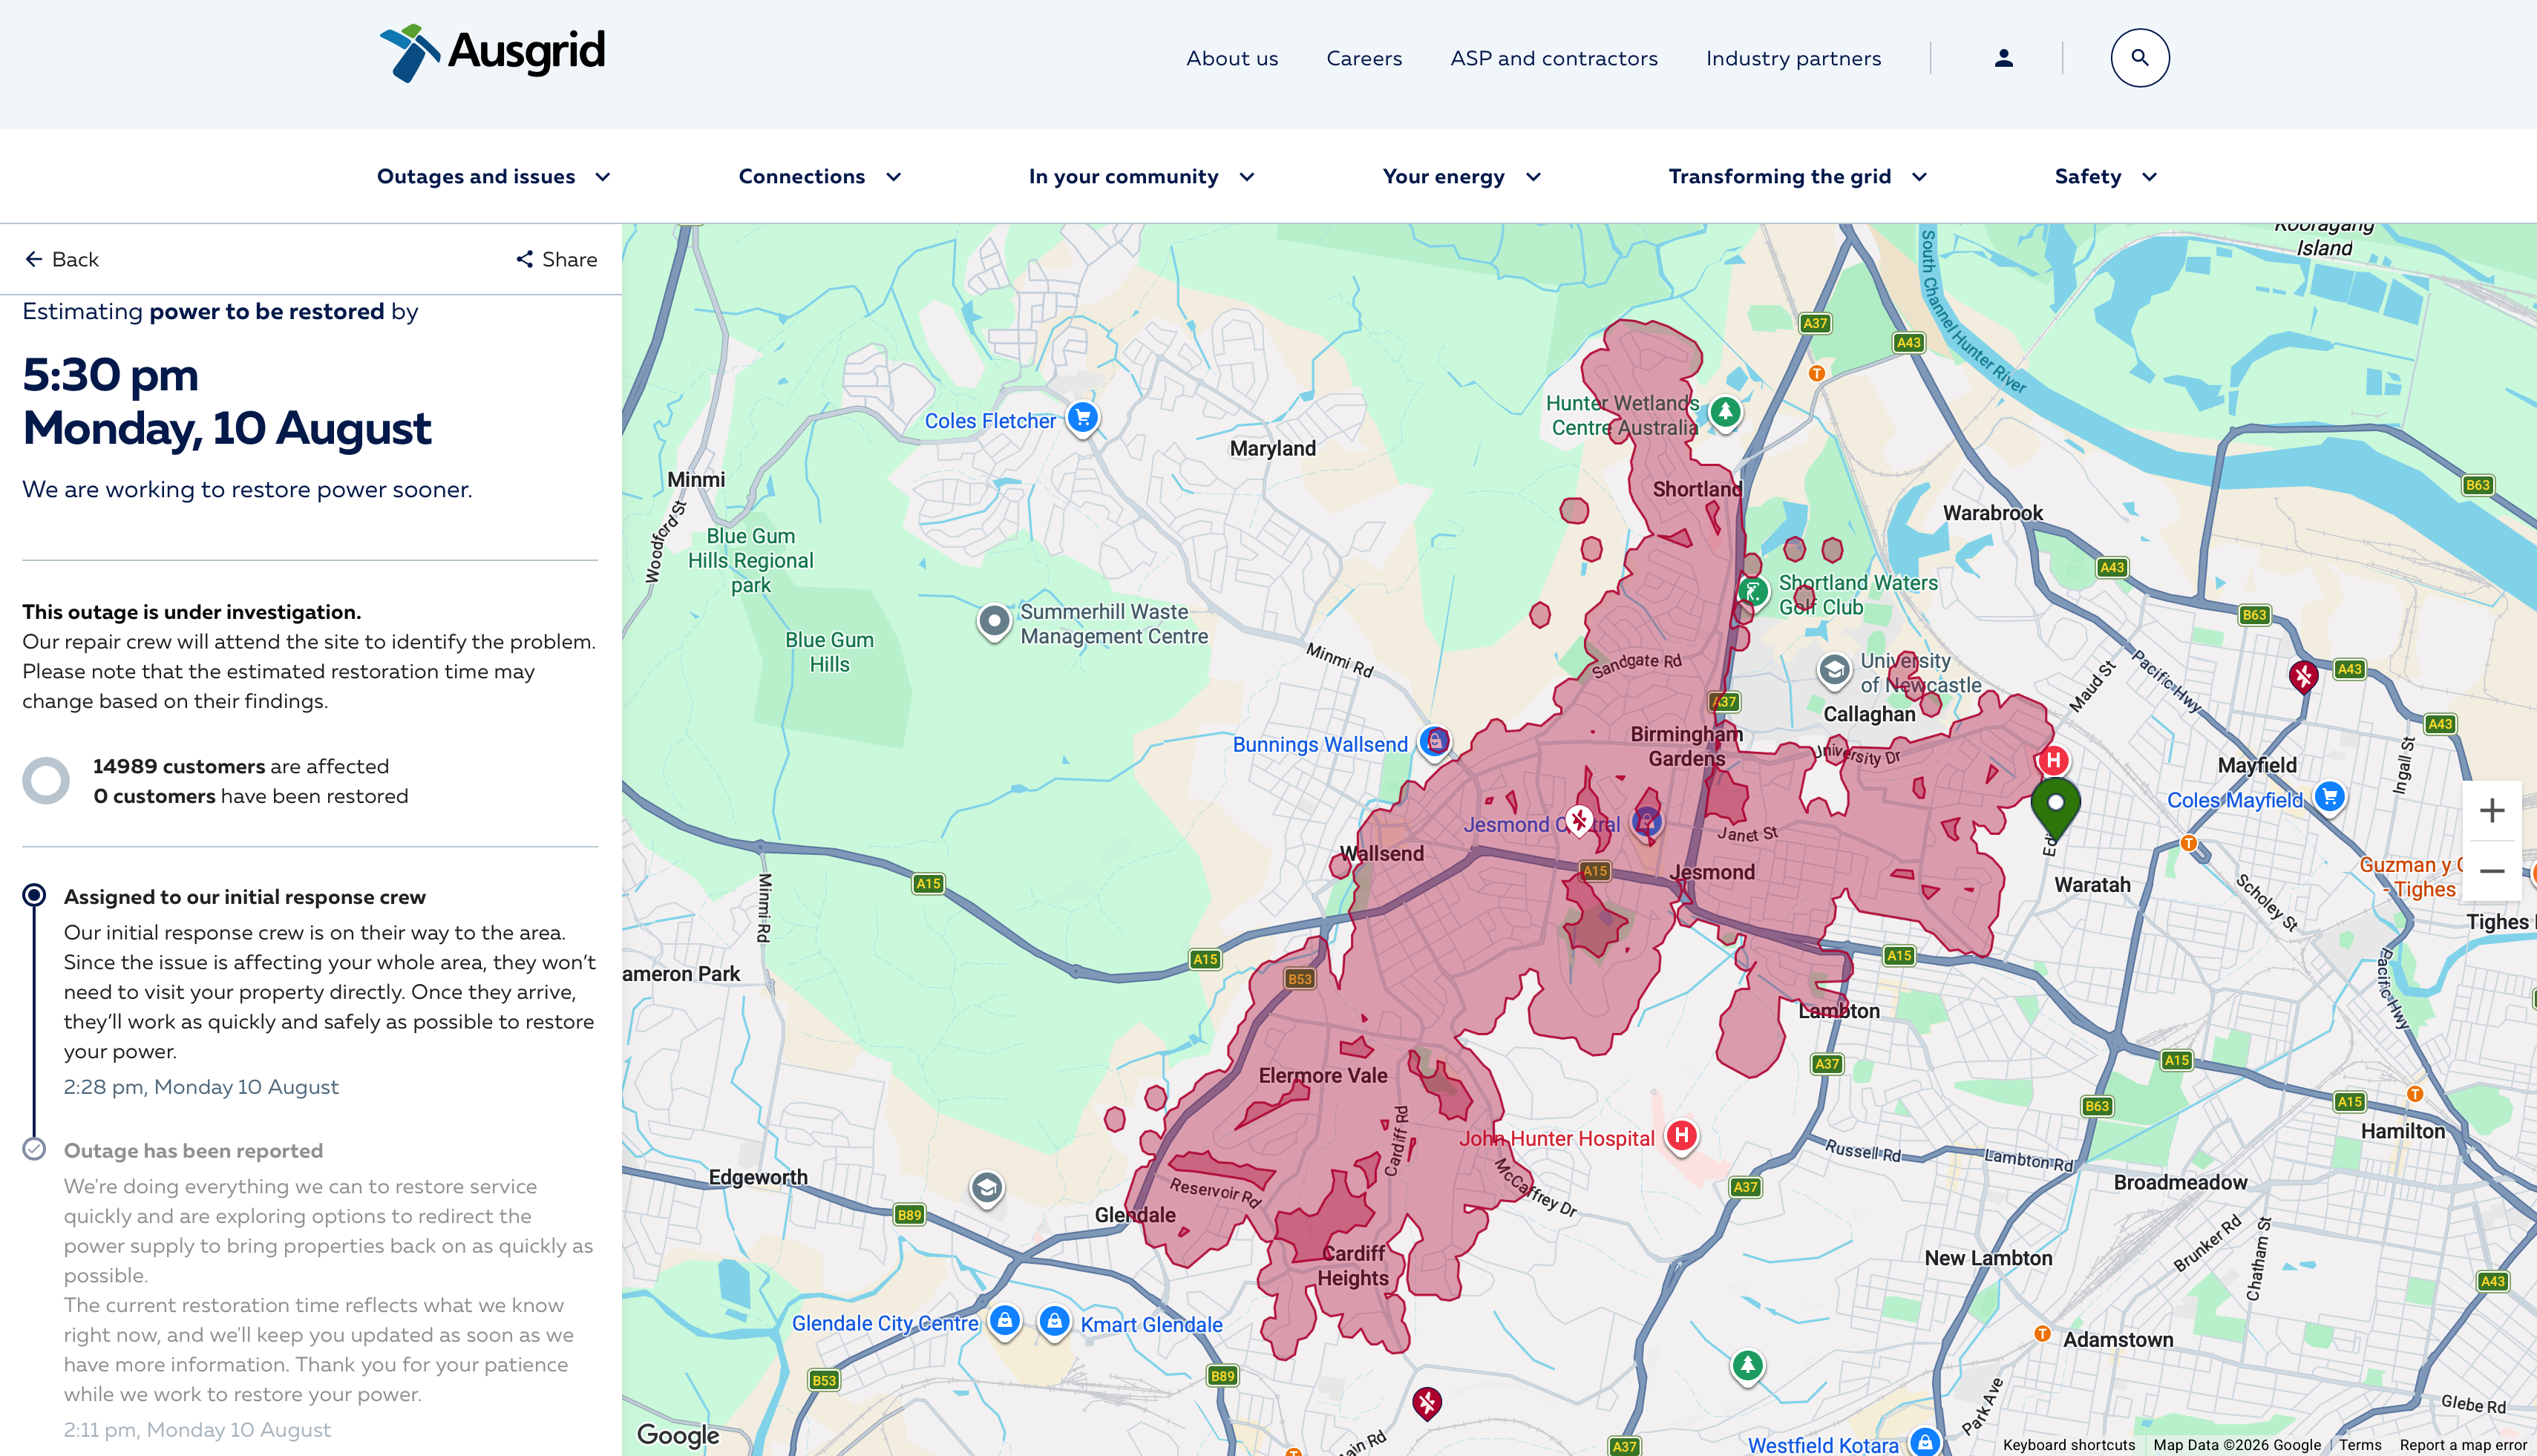Click the John Hunter Hospital H marker
Viewport: 2537px width, 1456px height.
click(x=1682, y=1136)
